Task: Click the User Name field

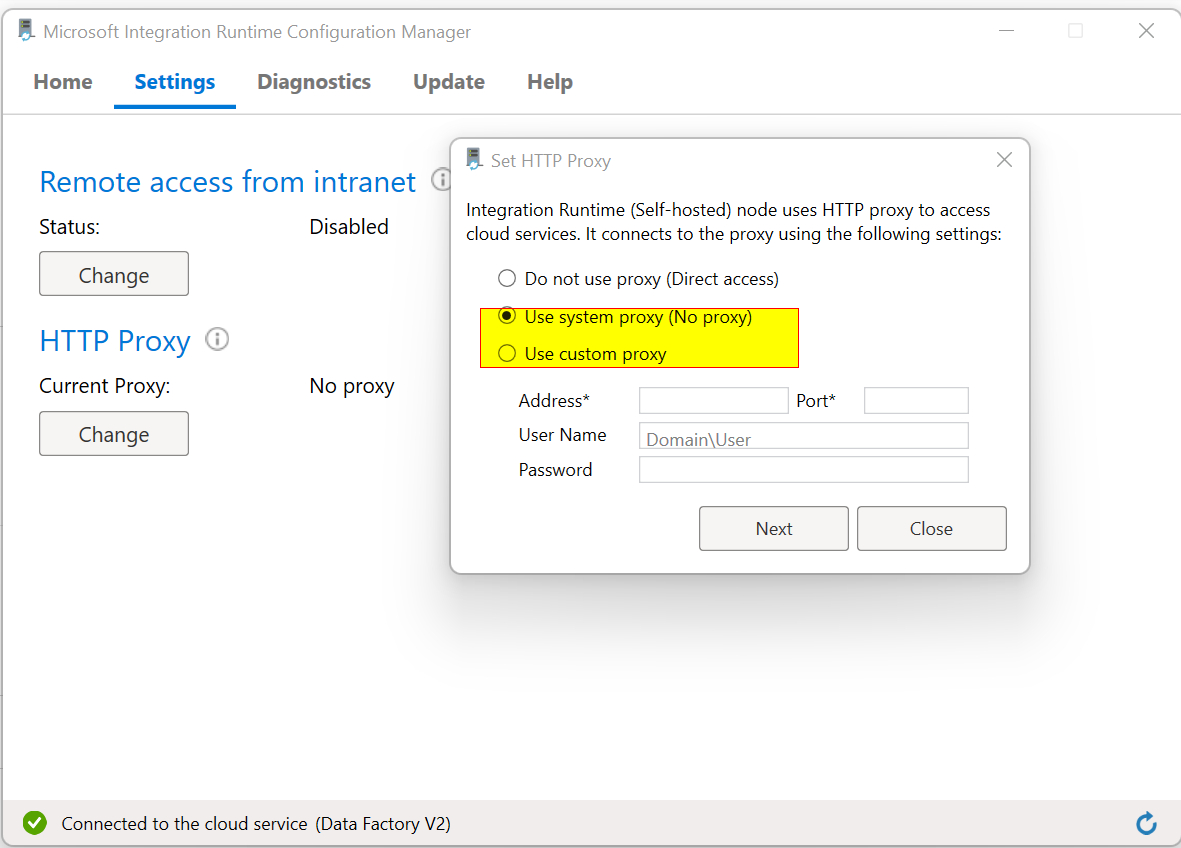Action: [x=803, y=435]
